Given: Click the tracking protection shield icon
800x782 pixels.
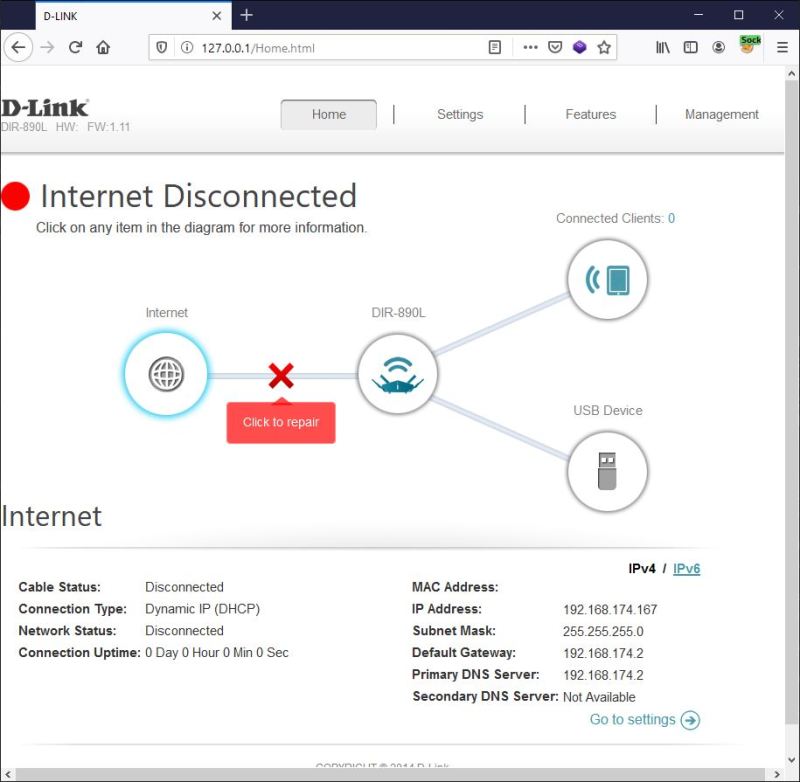Looking at the screenshot, I should click(162, 47).
